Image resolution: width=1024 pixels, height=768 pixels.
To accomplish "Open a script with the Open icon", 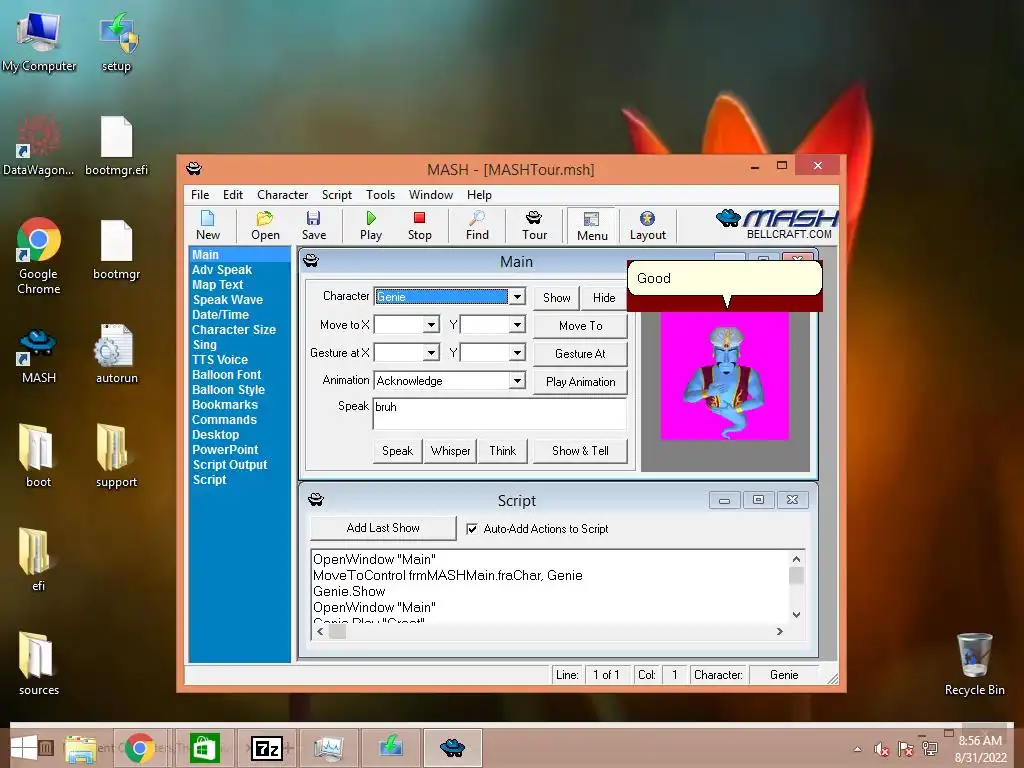I will tap(264, 225).
